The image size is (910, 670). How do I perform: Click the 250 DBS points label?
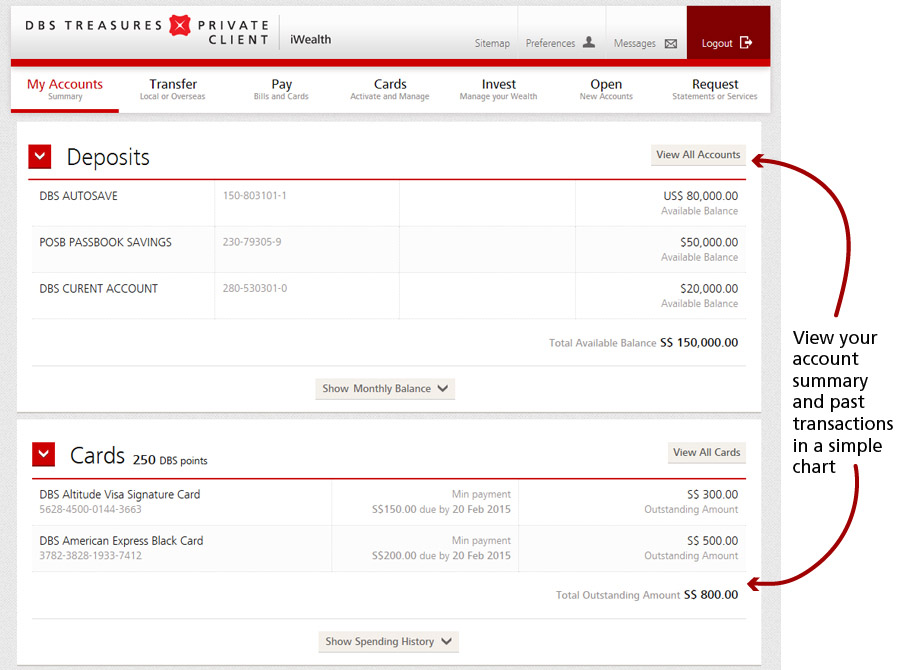169,460
